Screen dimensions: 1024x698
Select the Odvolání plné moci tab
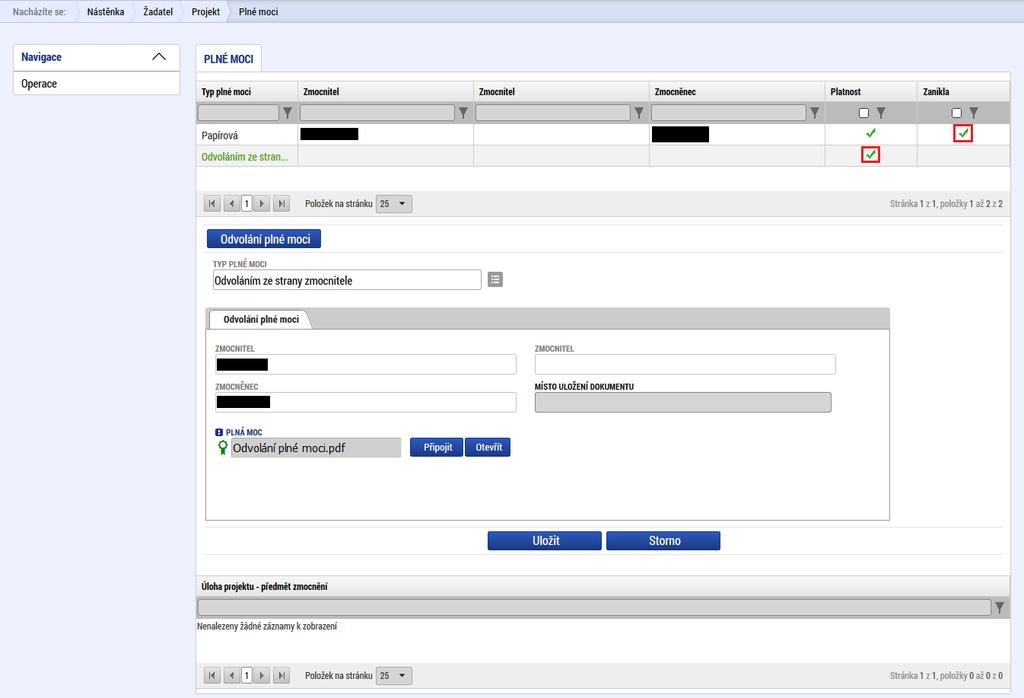[x=261, y=319]
